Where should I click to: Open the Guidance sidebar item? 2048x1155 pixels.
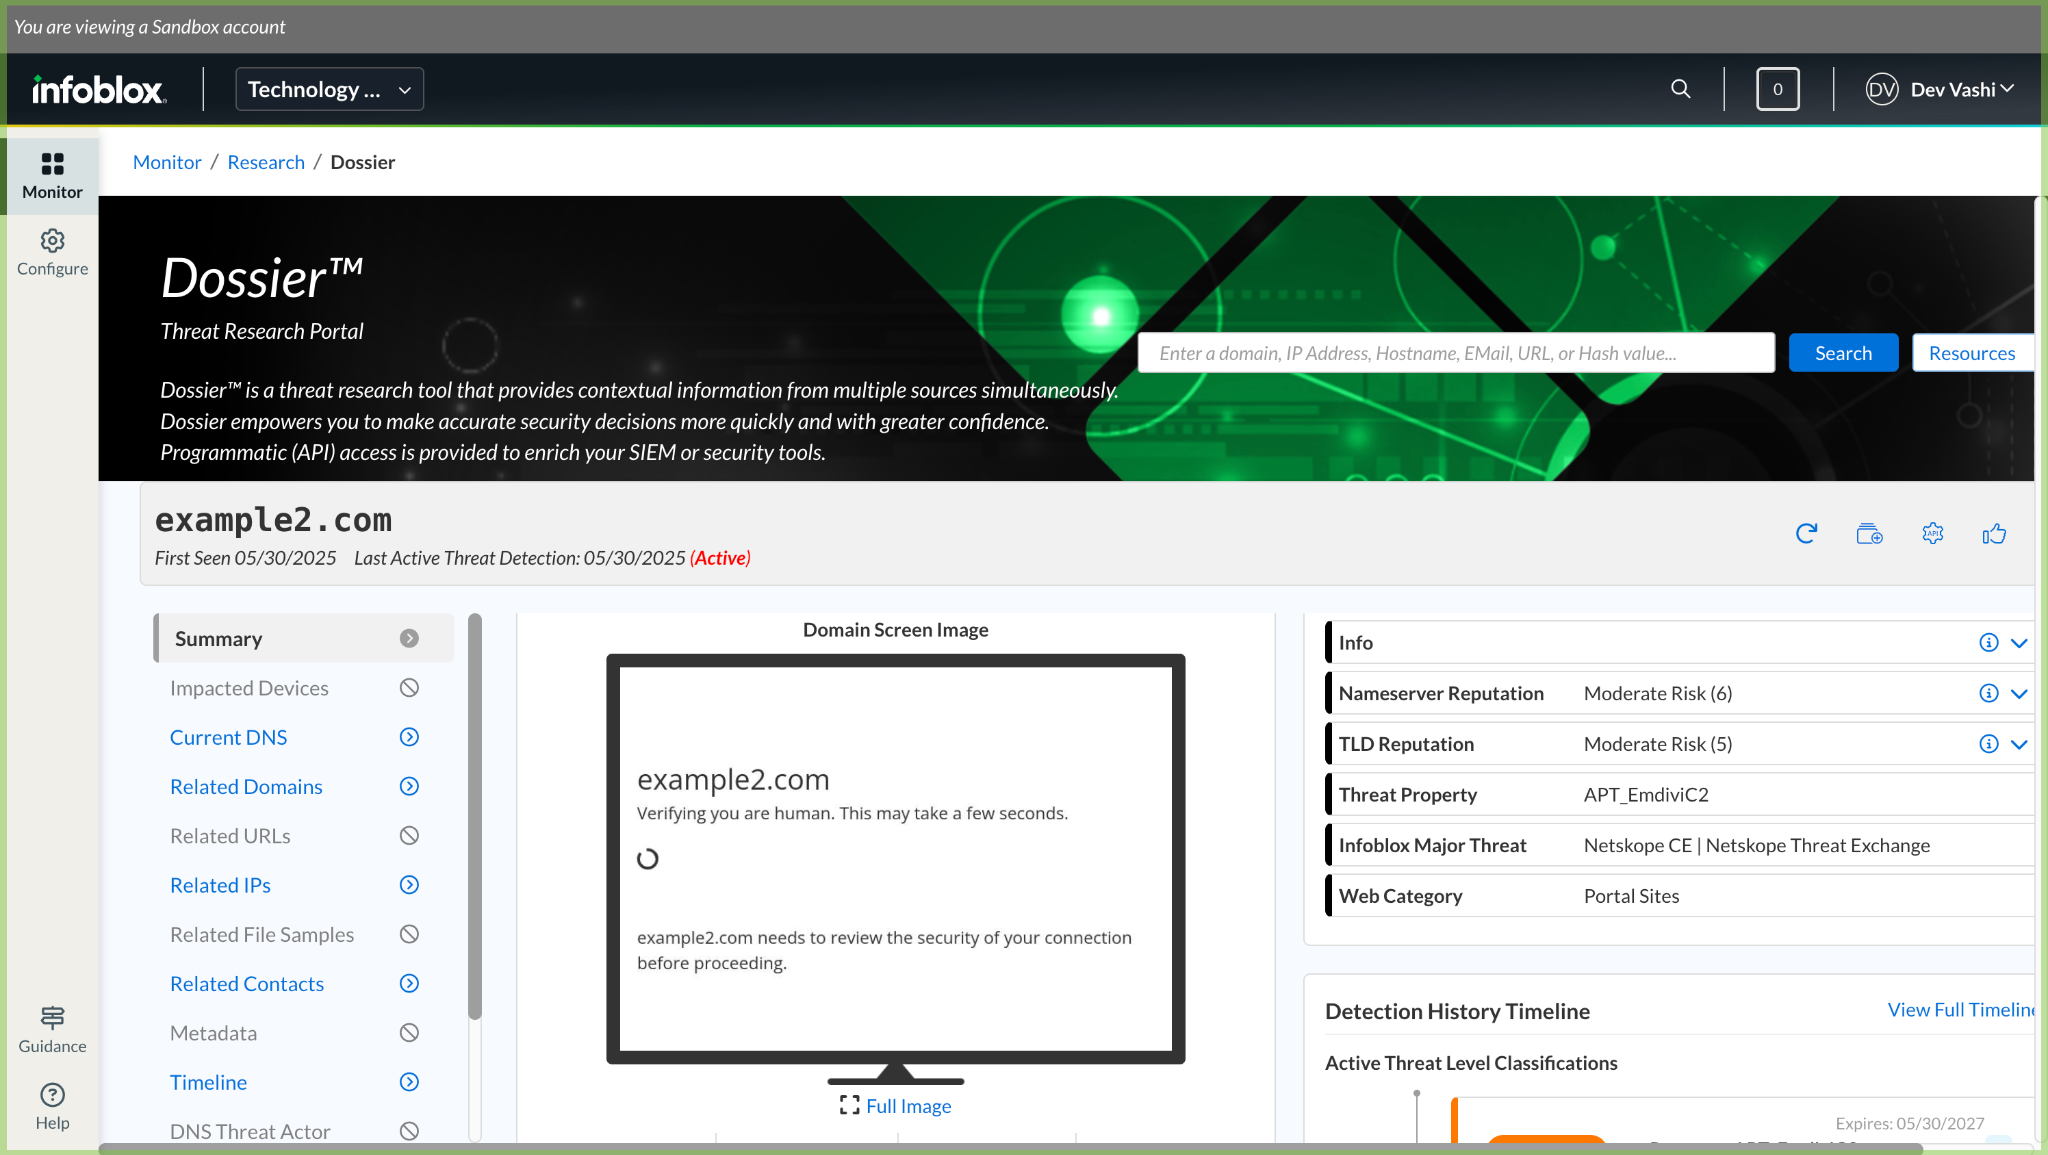pyautogui.click(x=52, y=1030)
